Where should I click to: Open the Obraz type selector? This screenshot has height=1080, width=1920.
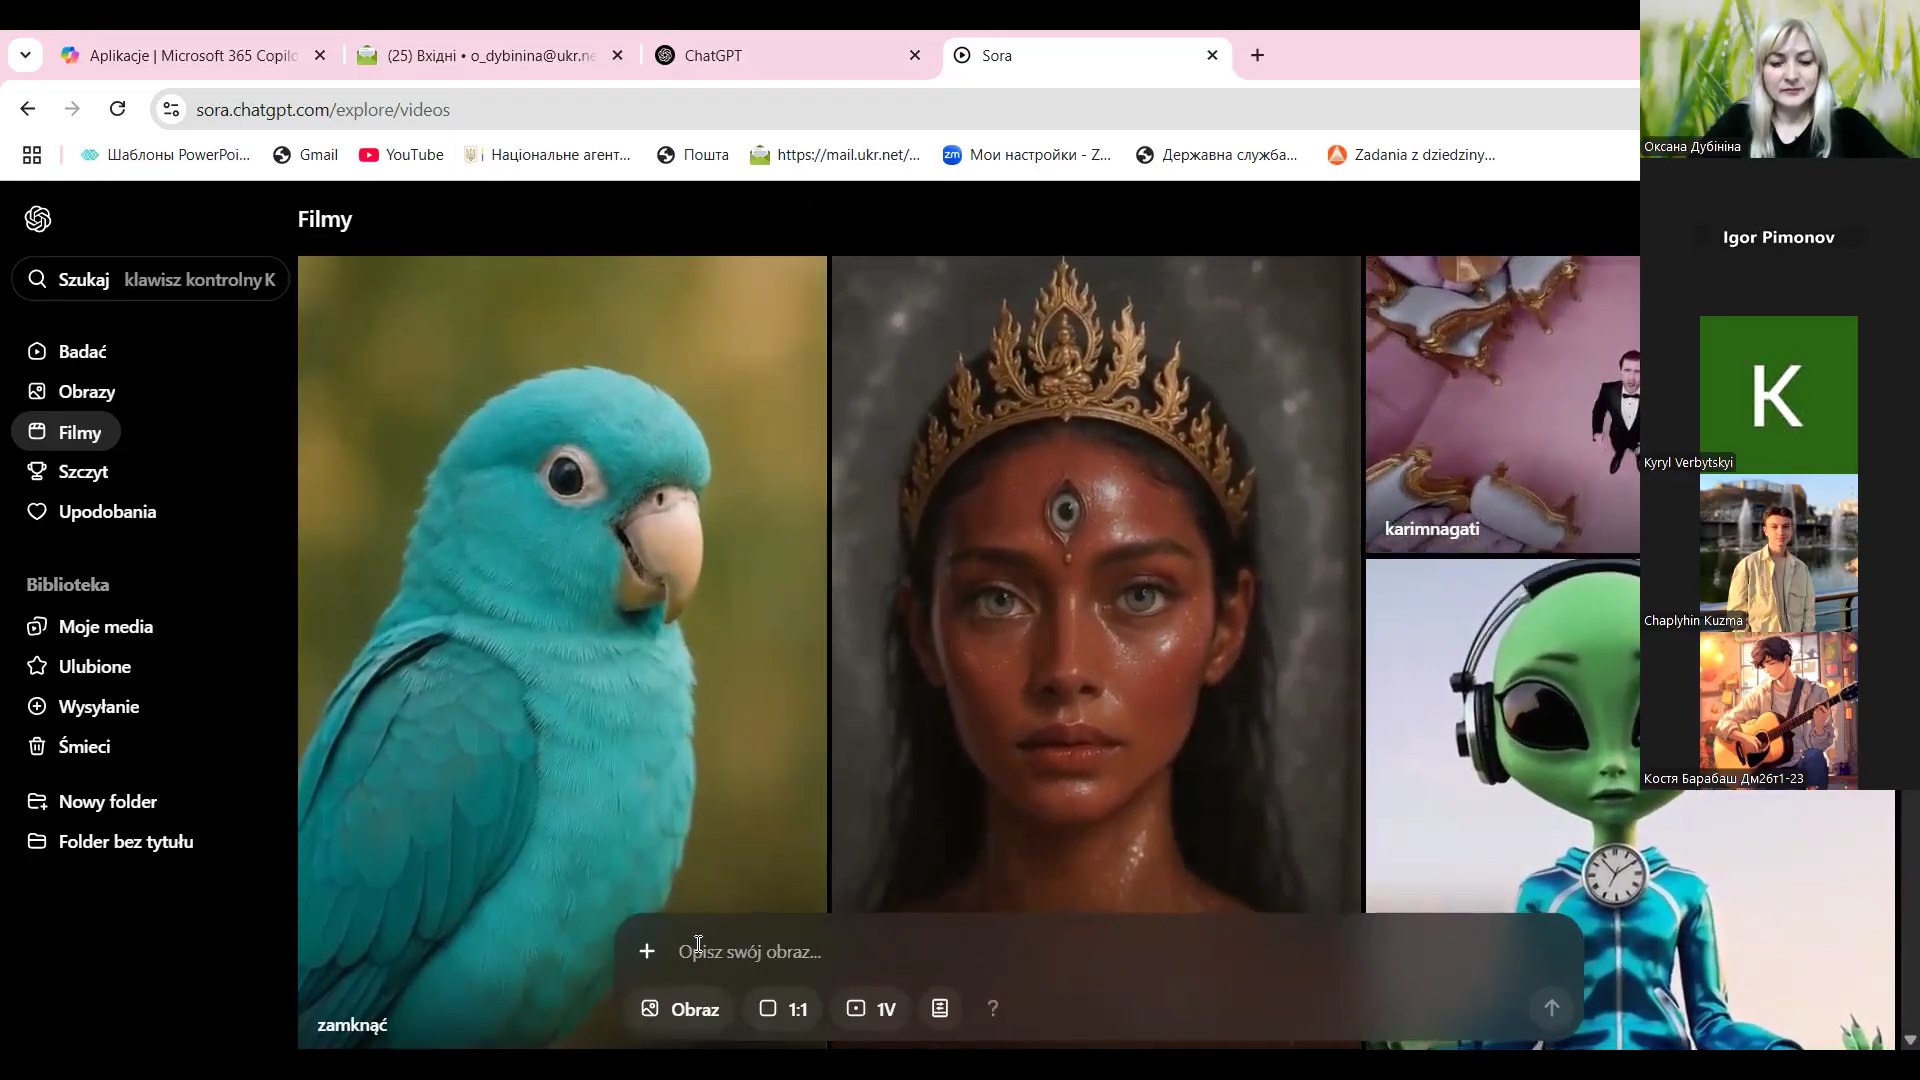[680, 1008]
